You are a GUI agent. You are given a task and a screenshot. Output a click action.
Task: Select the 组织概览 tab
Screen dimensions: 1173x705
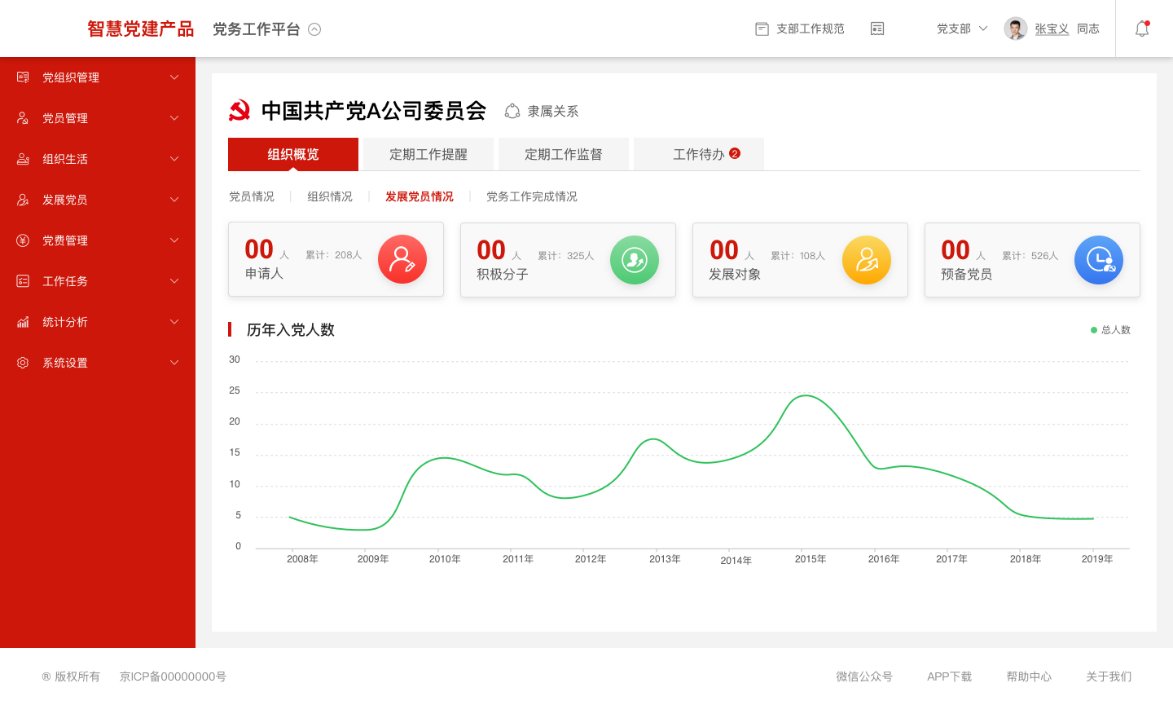click(x=293, y=154)
